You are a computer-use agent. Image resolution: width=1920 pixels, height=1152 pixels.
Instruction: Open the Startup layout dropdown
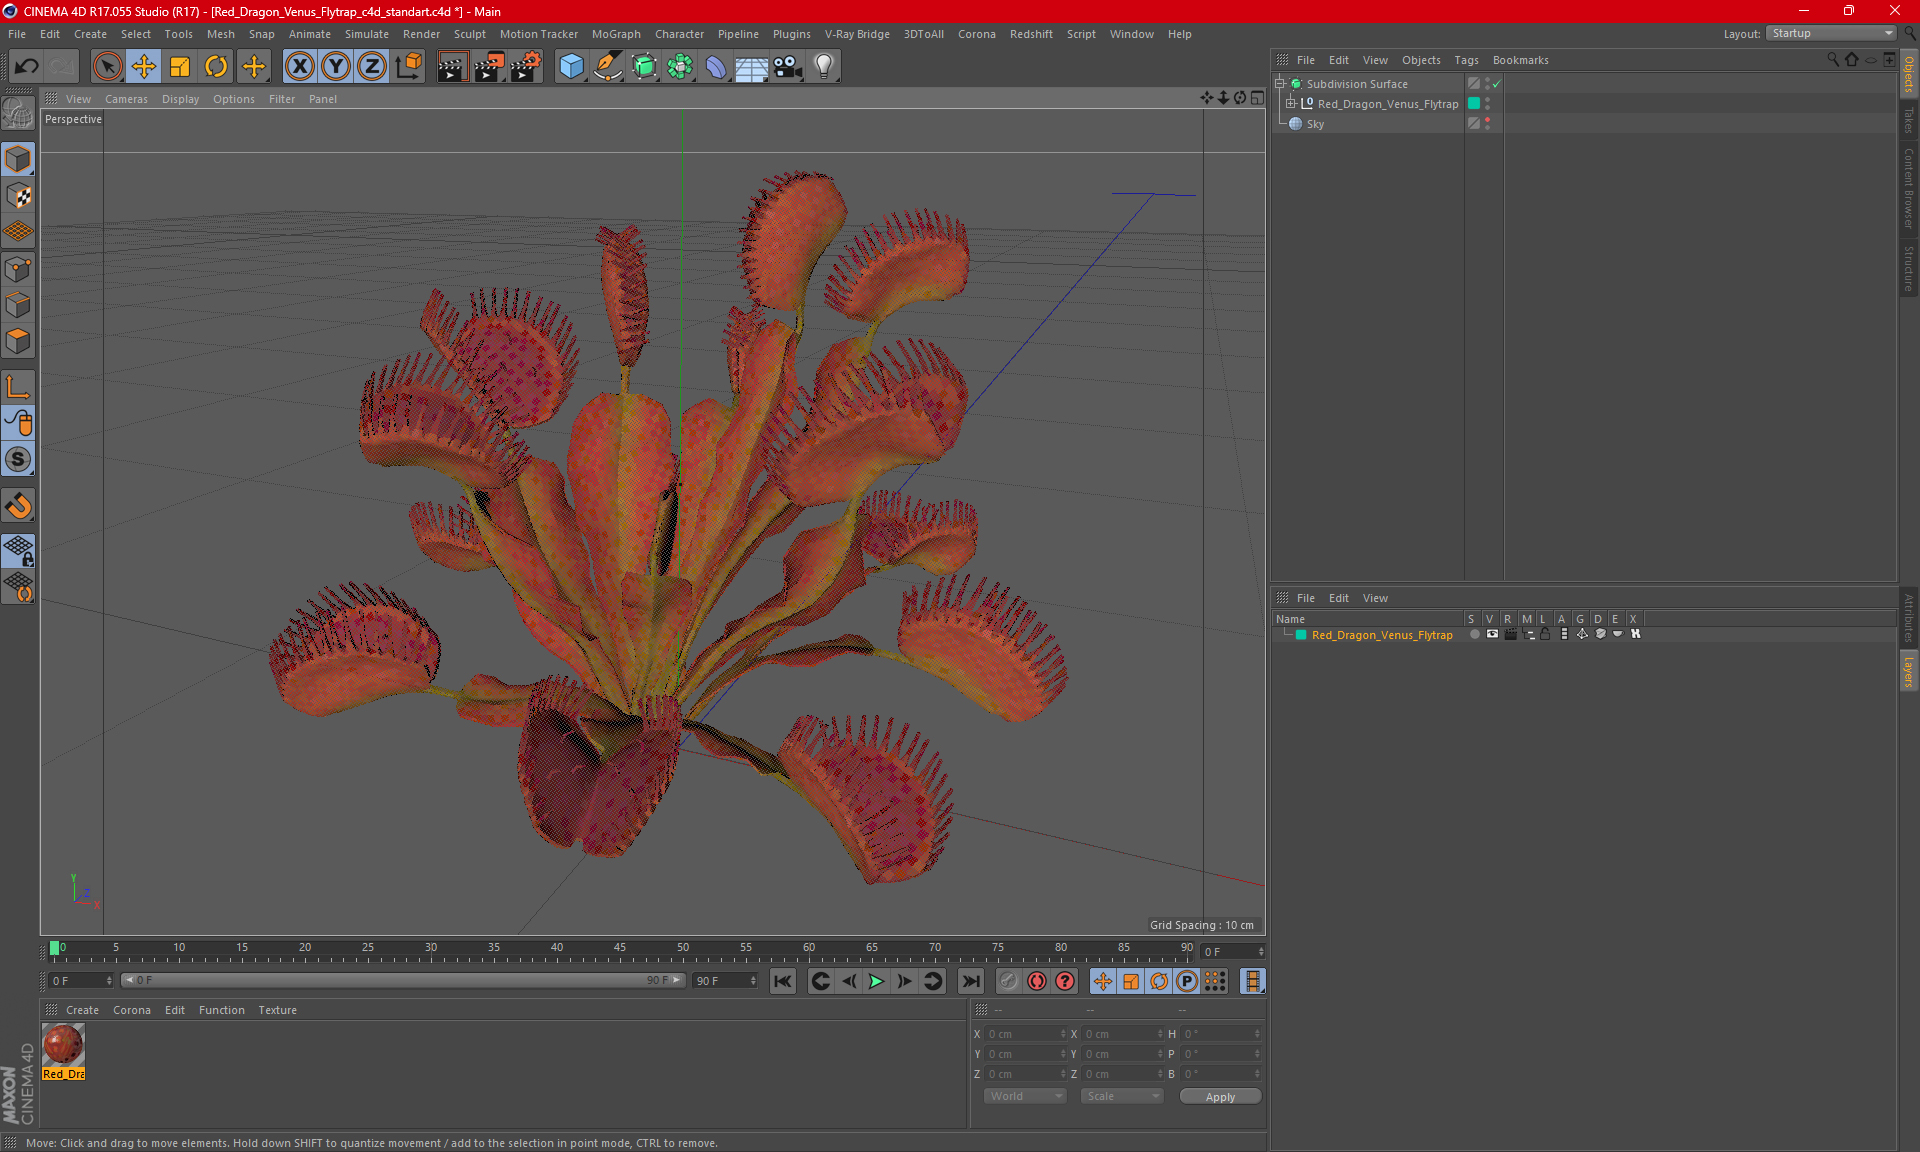1831,33
